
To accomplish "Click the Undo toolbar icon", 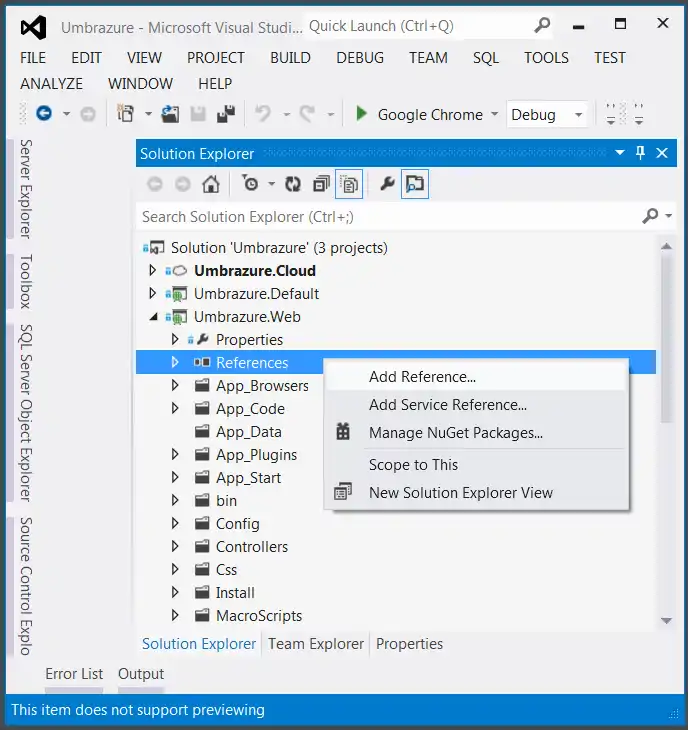I will [263, 114].
